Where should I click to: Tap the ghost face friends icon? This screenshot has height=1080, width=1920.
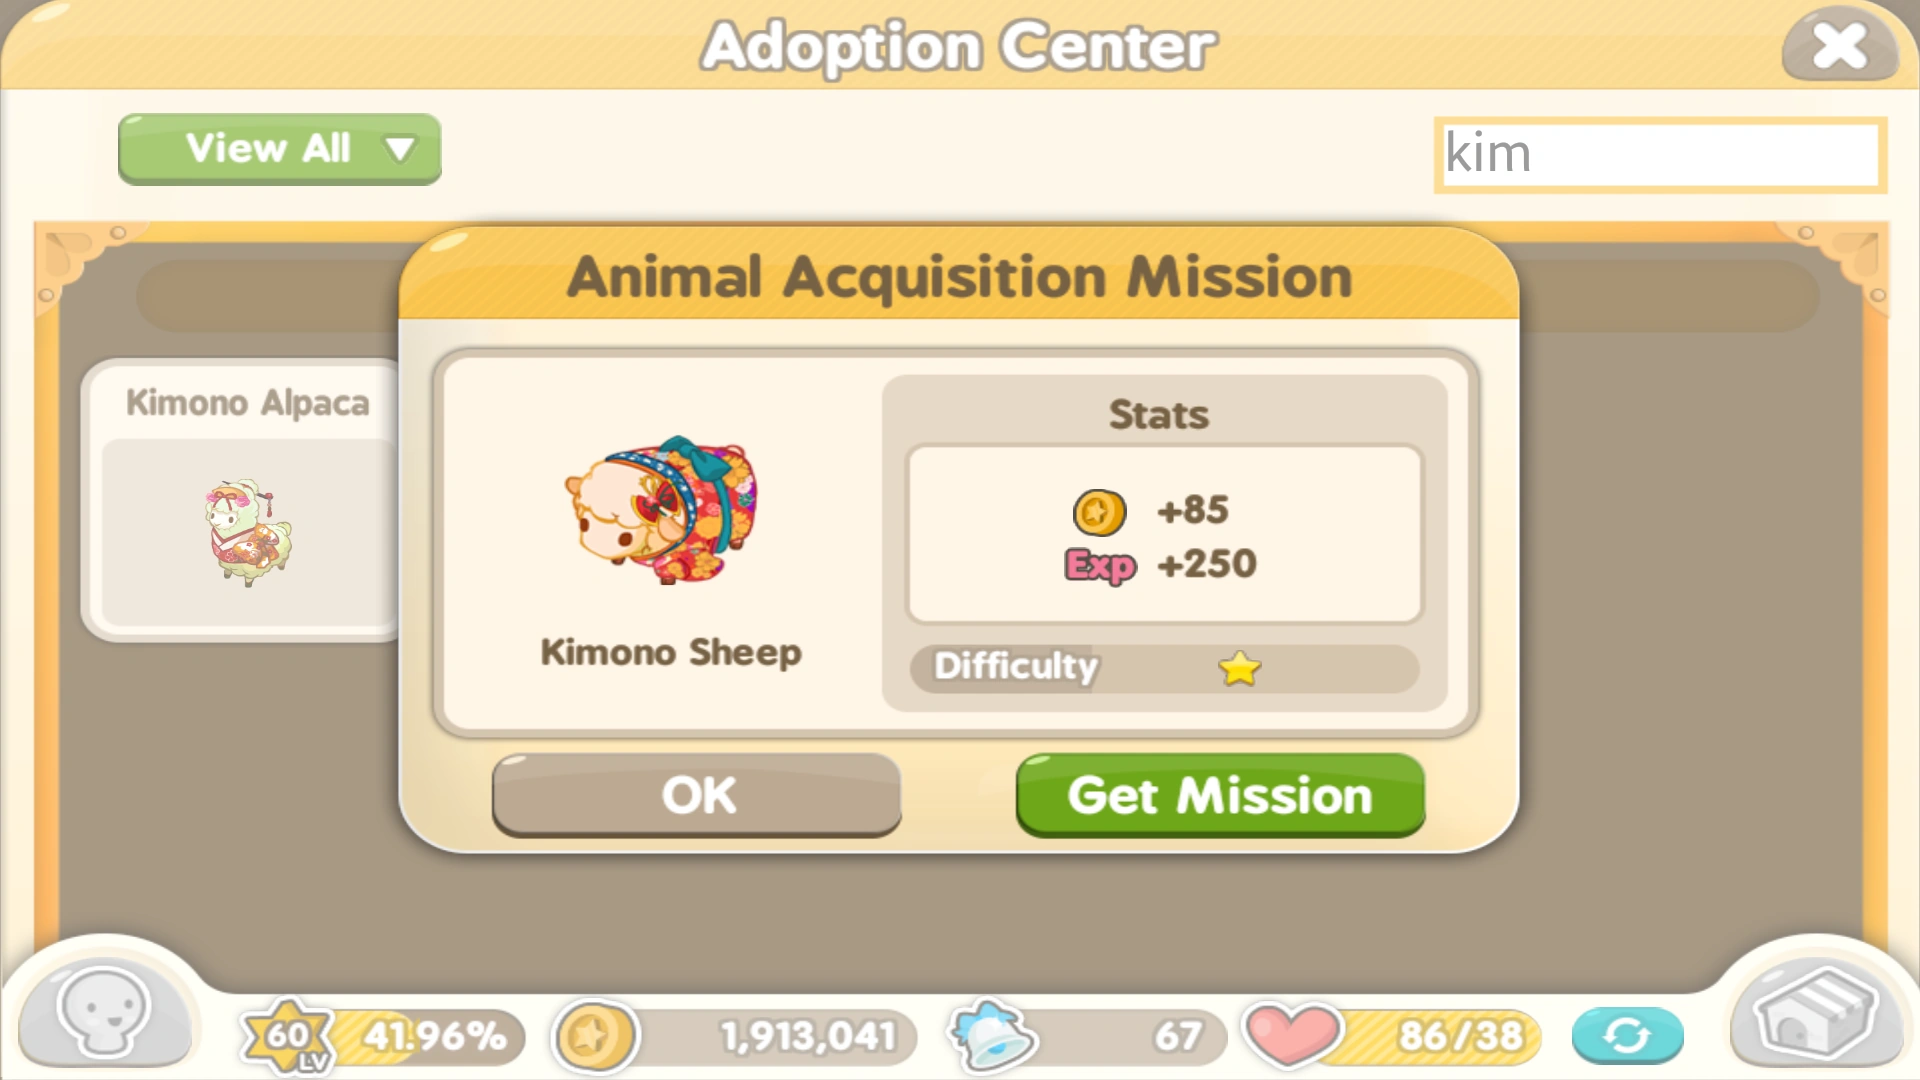[x=105, y=1012]
